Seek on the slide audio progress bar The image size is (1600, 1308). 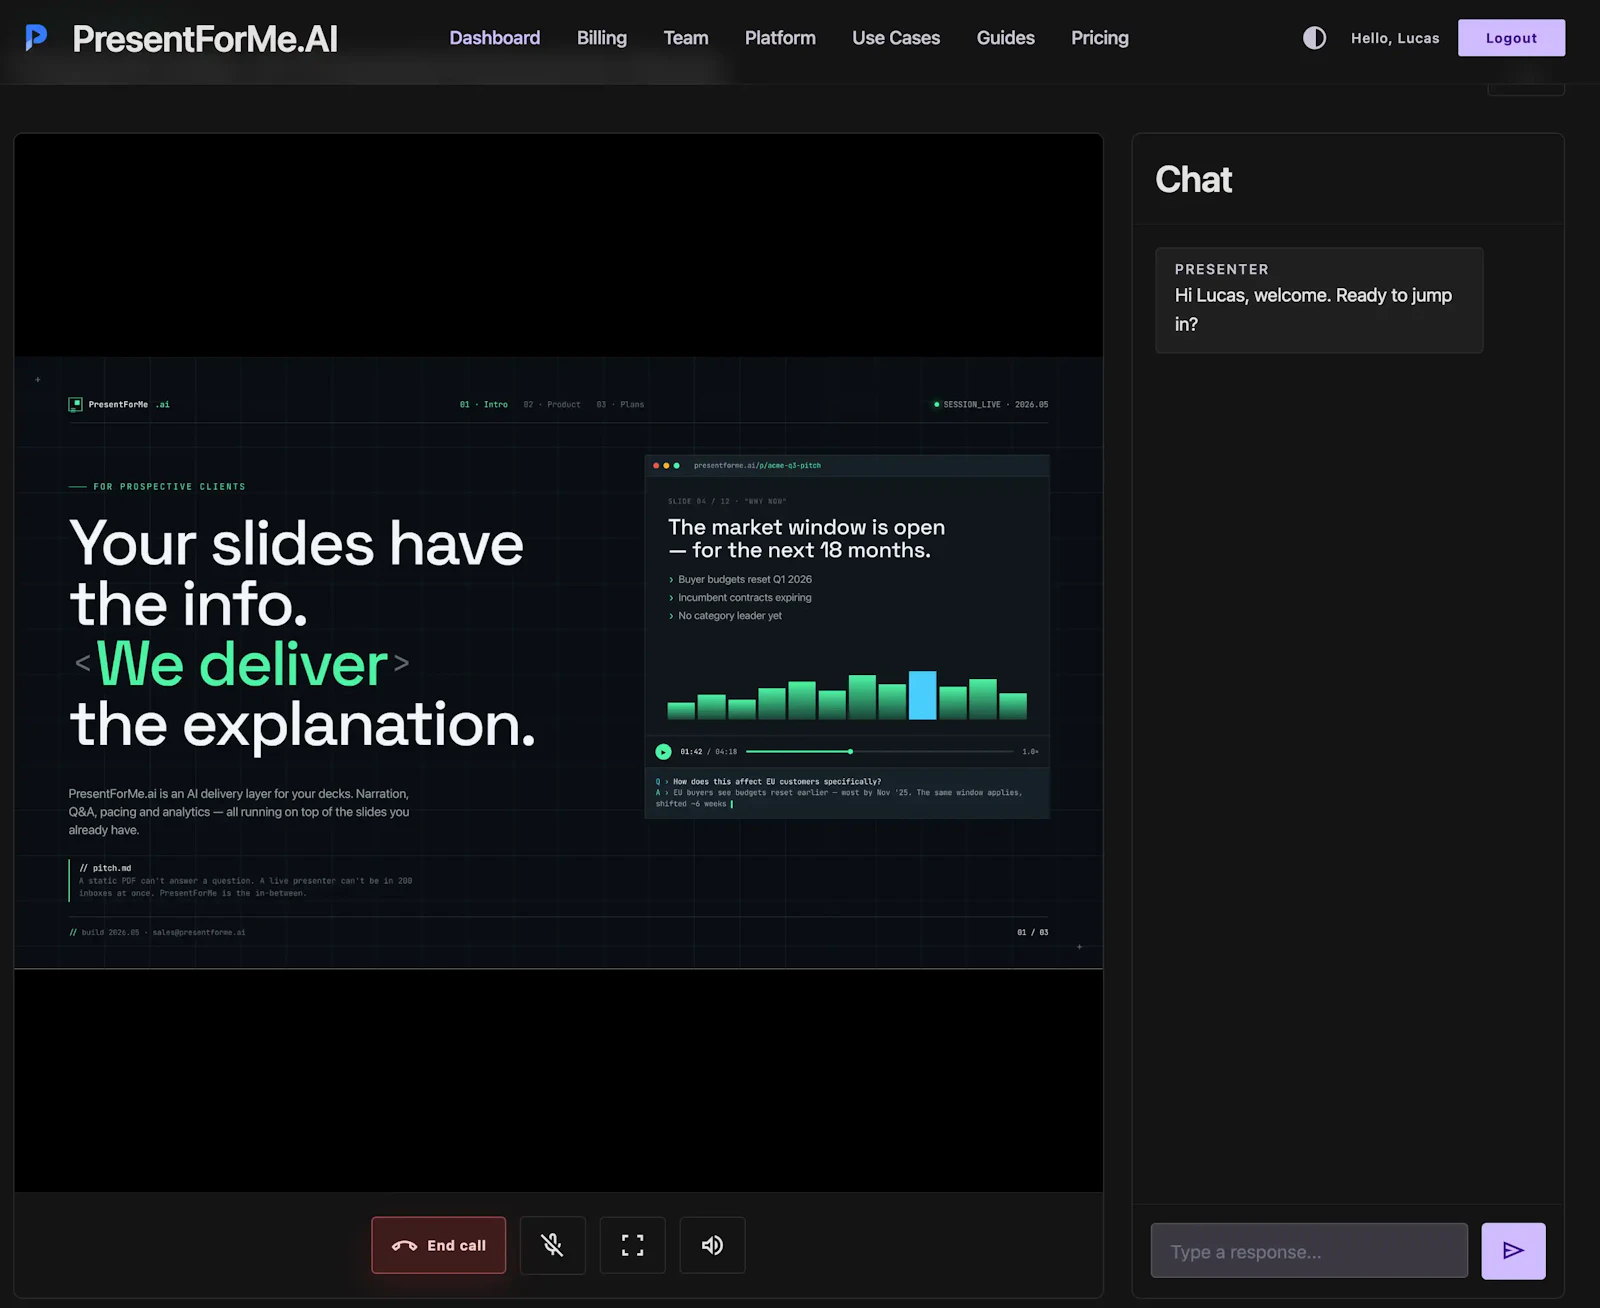[879, 751]
